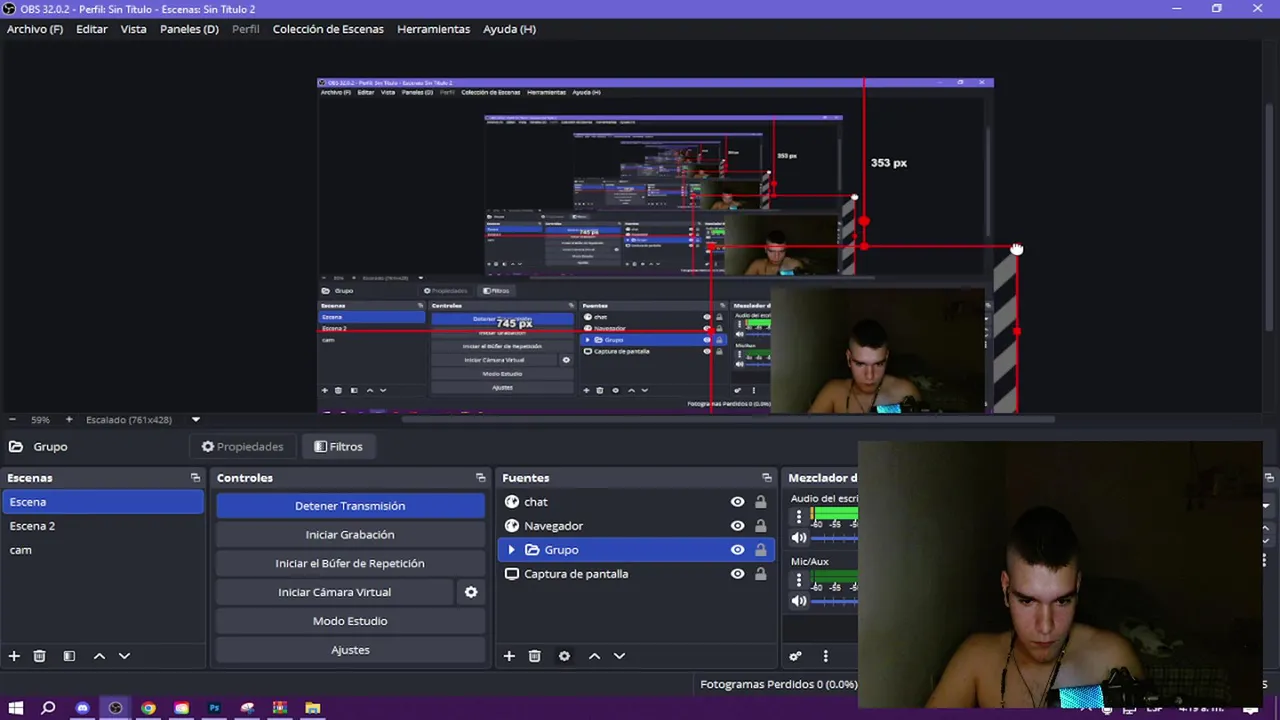Image resolution: width=1280 pixels, height=720 pixels.
Task: Open Photoshop from the taskbar
Action: (214, 708)
